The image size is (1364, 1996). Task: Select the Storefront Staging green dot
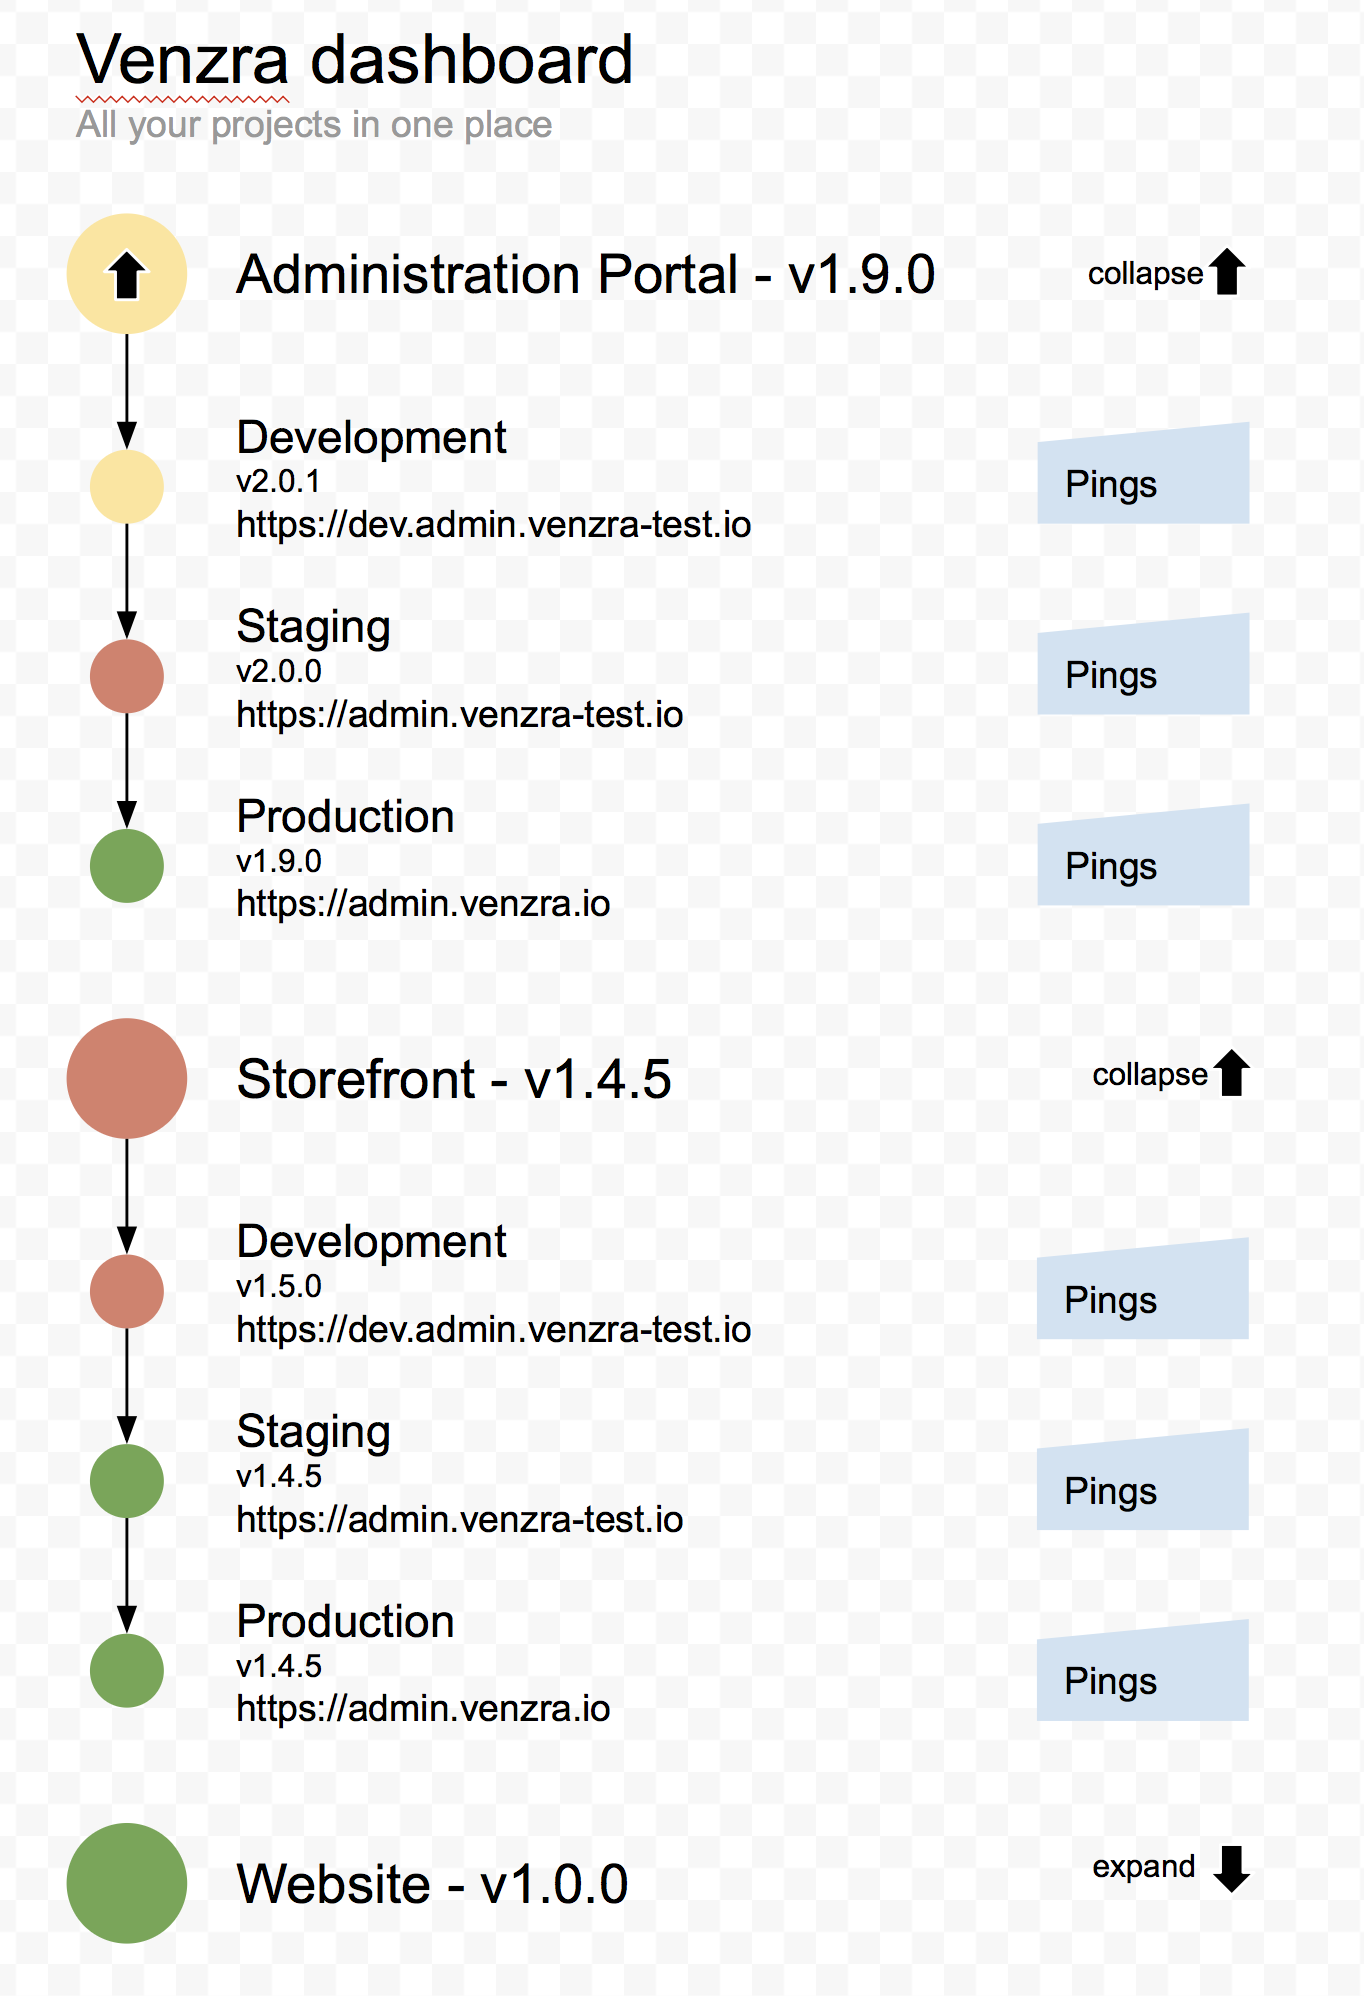127,1481
